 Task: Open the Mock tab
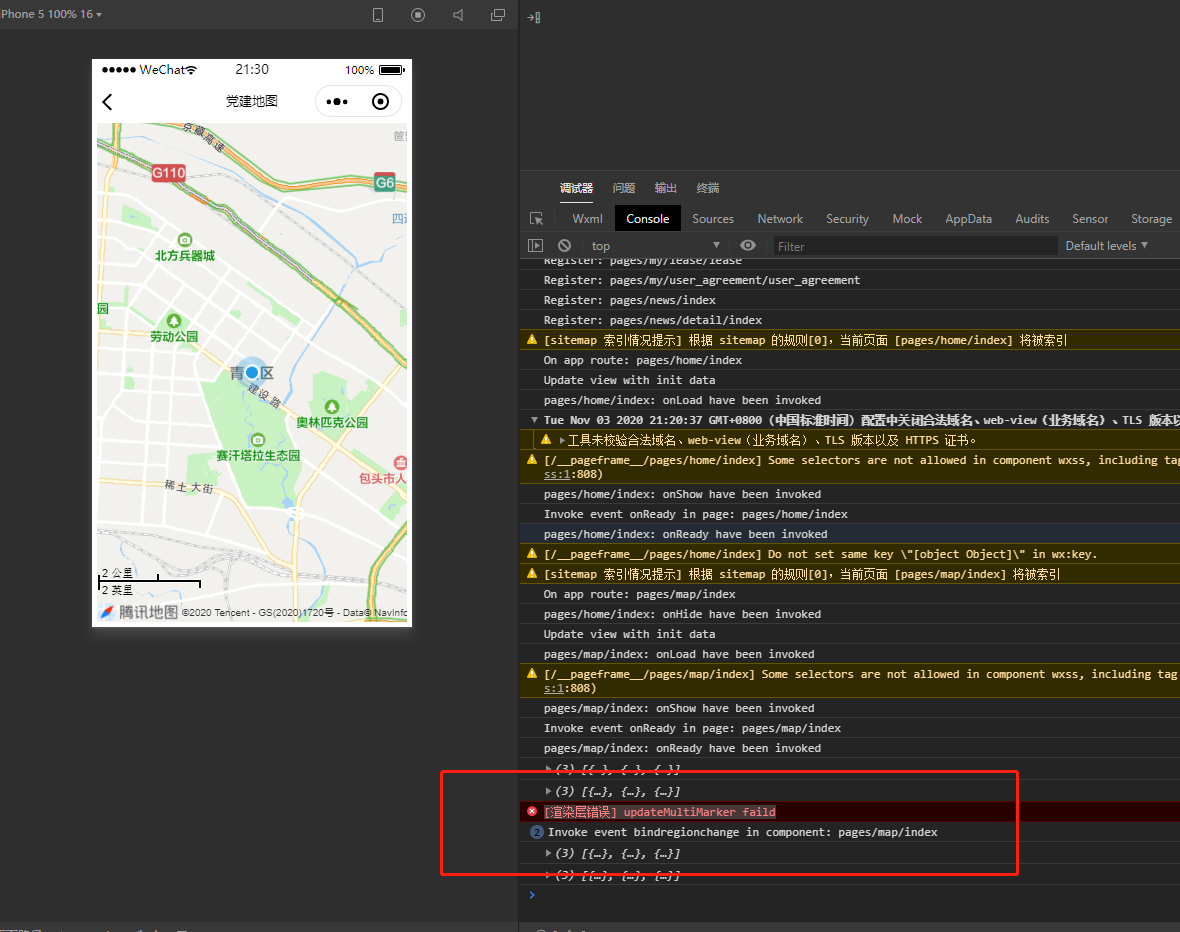[x=907, y=218]
